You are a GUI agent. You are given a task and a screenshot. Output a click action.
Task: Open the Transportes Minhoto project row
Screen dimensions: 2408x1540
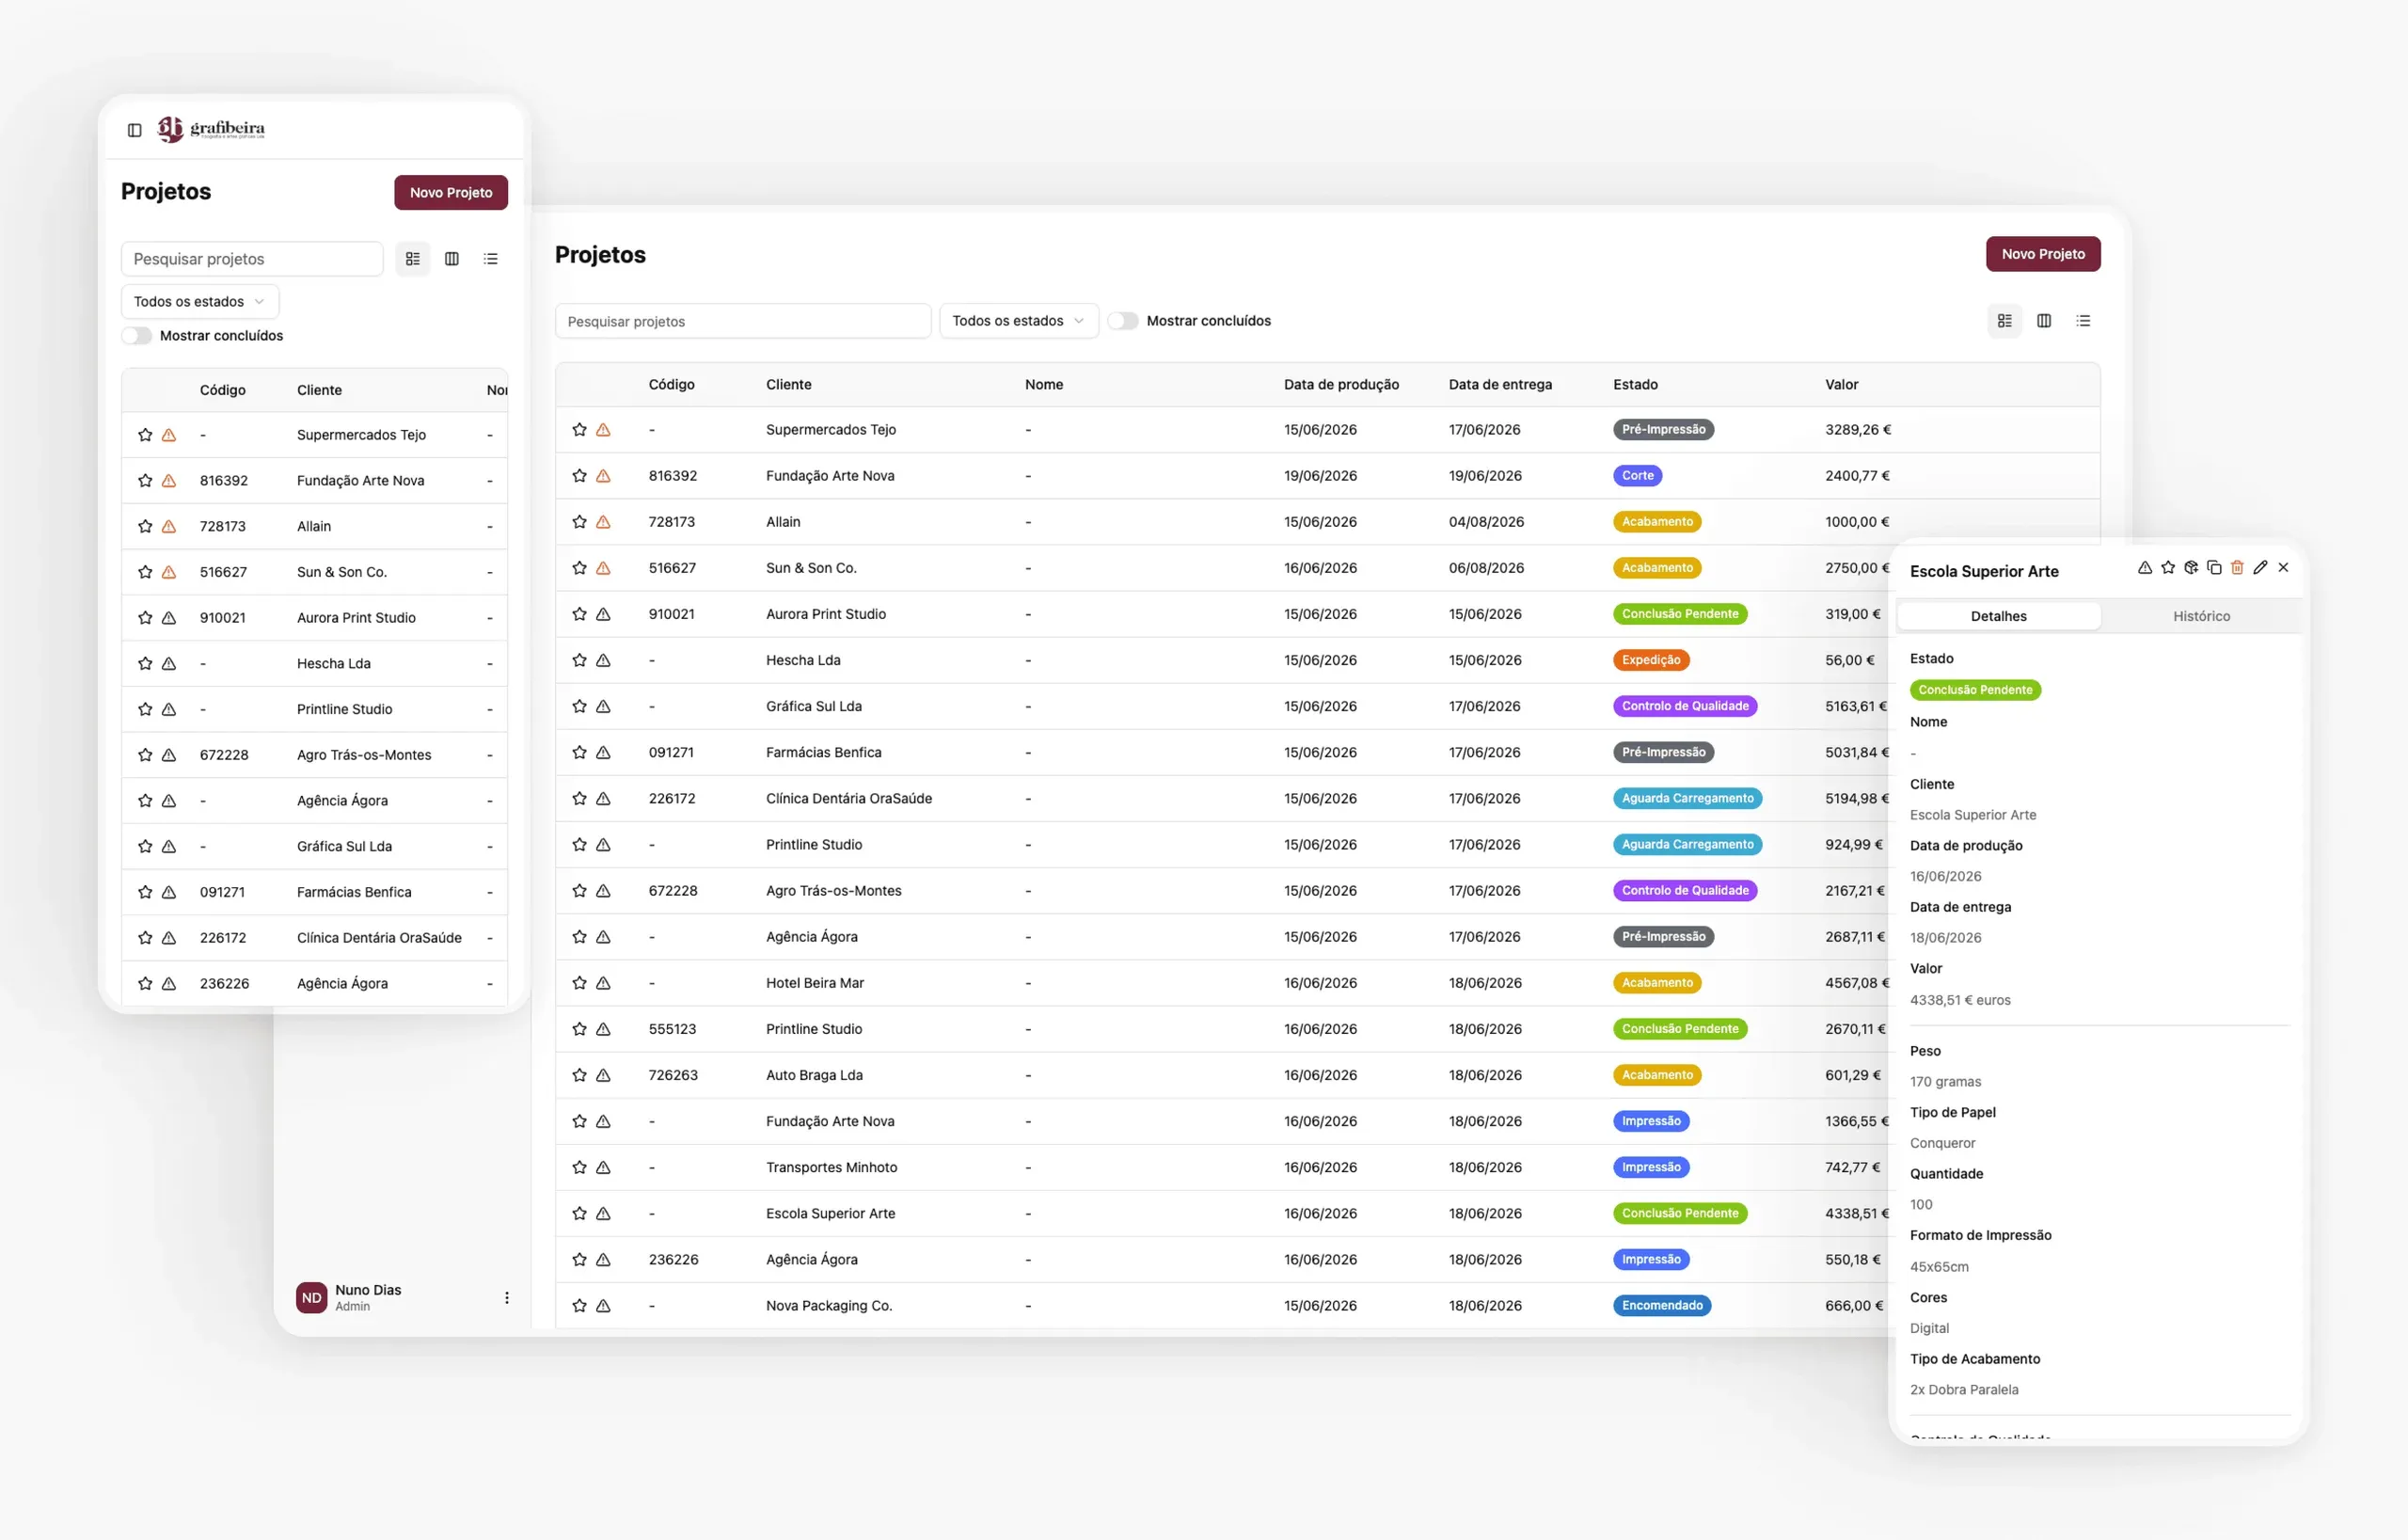[1220, 1168]
